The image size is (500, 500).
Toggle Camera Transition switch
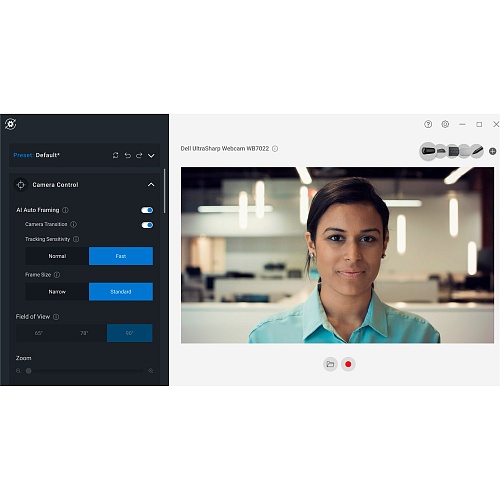tap(147, 225)
